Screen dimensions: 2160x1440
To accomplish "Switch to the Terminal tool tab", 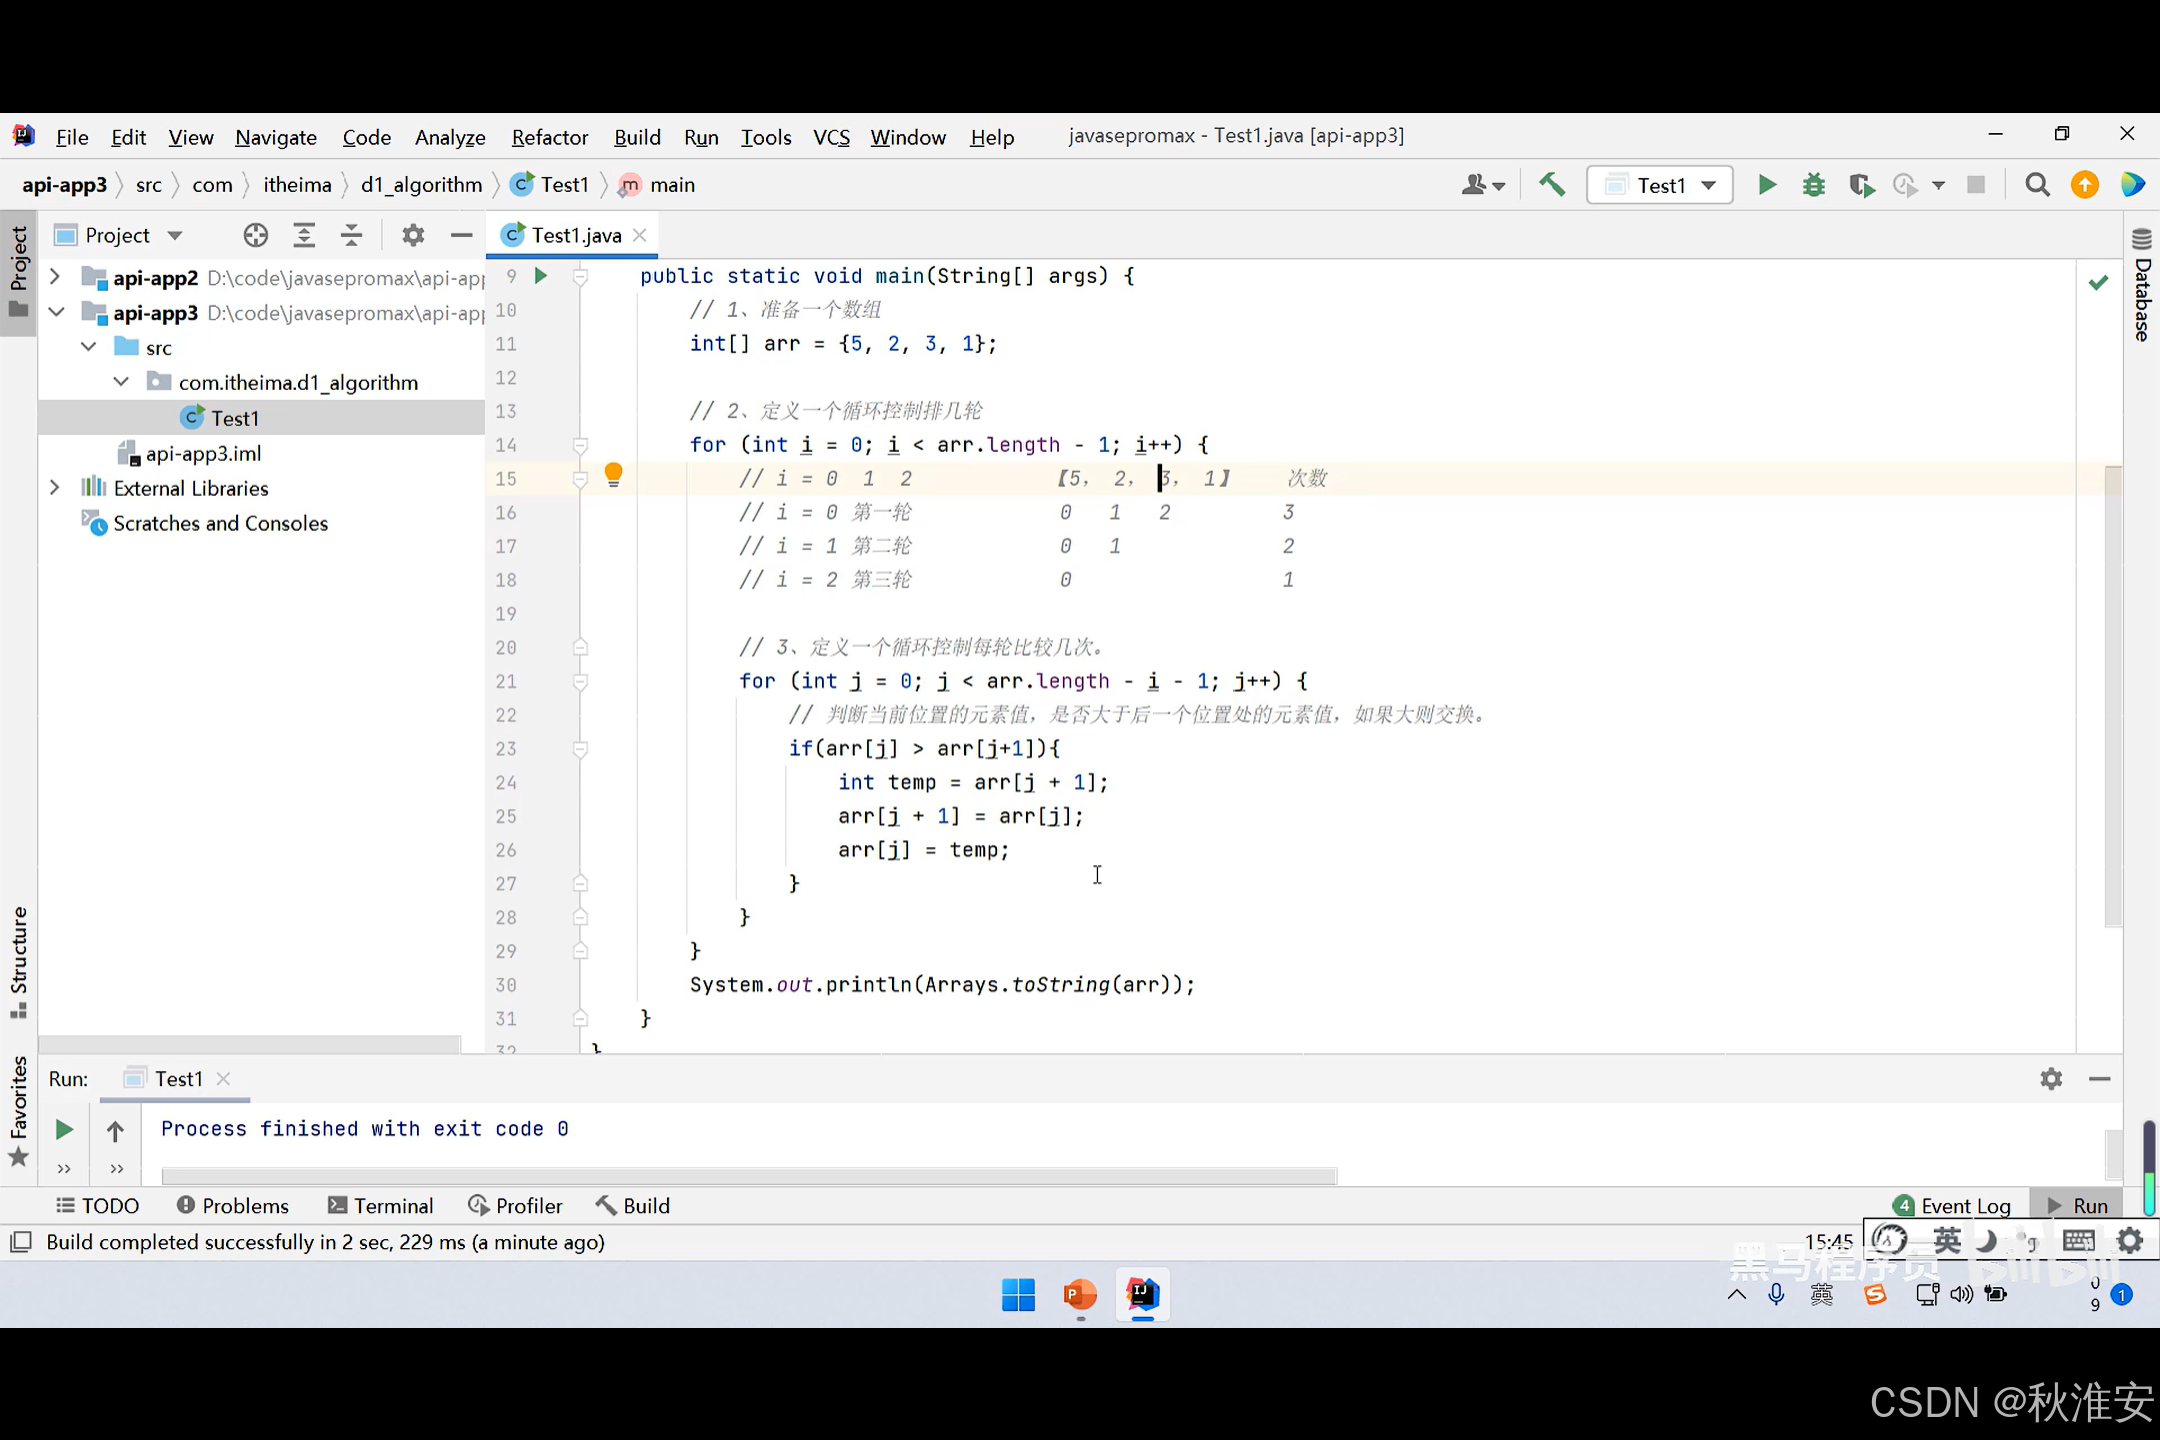I will (x=381, y=1206).
